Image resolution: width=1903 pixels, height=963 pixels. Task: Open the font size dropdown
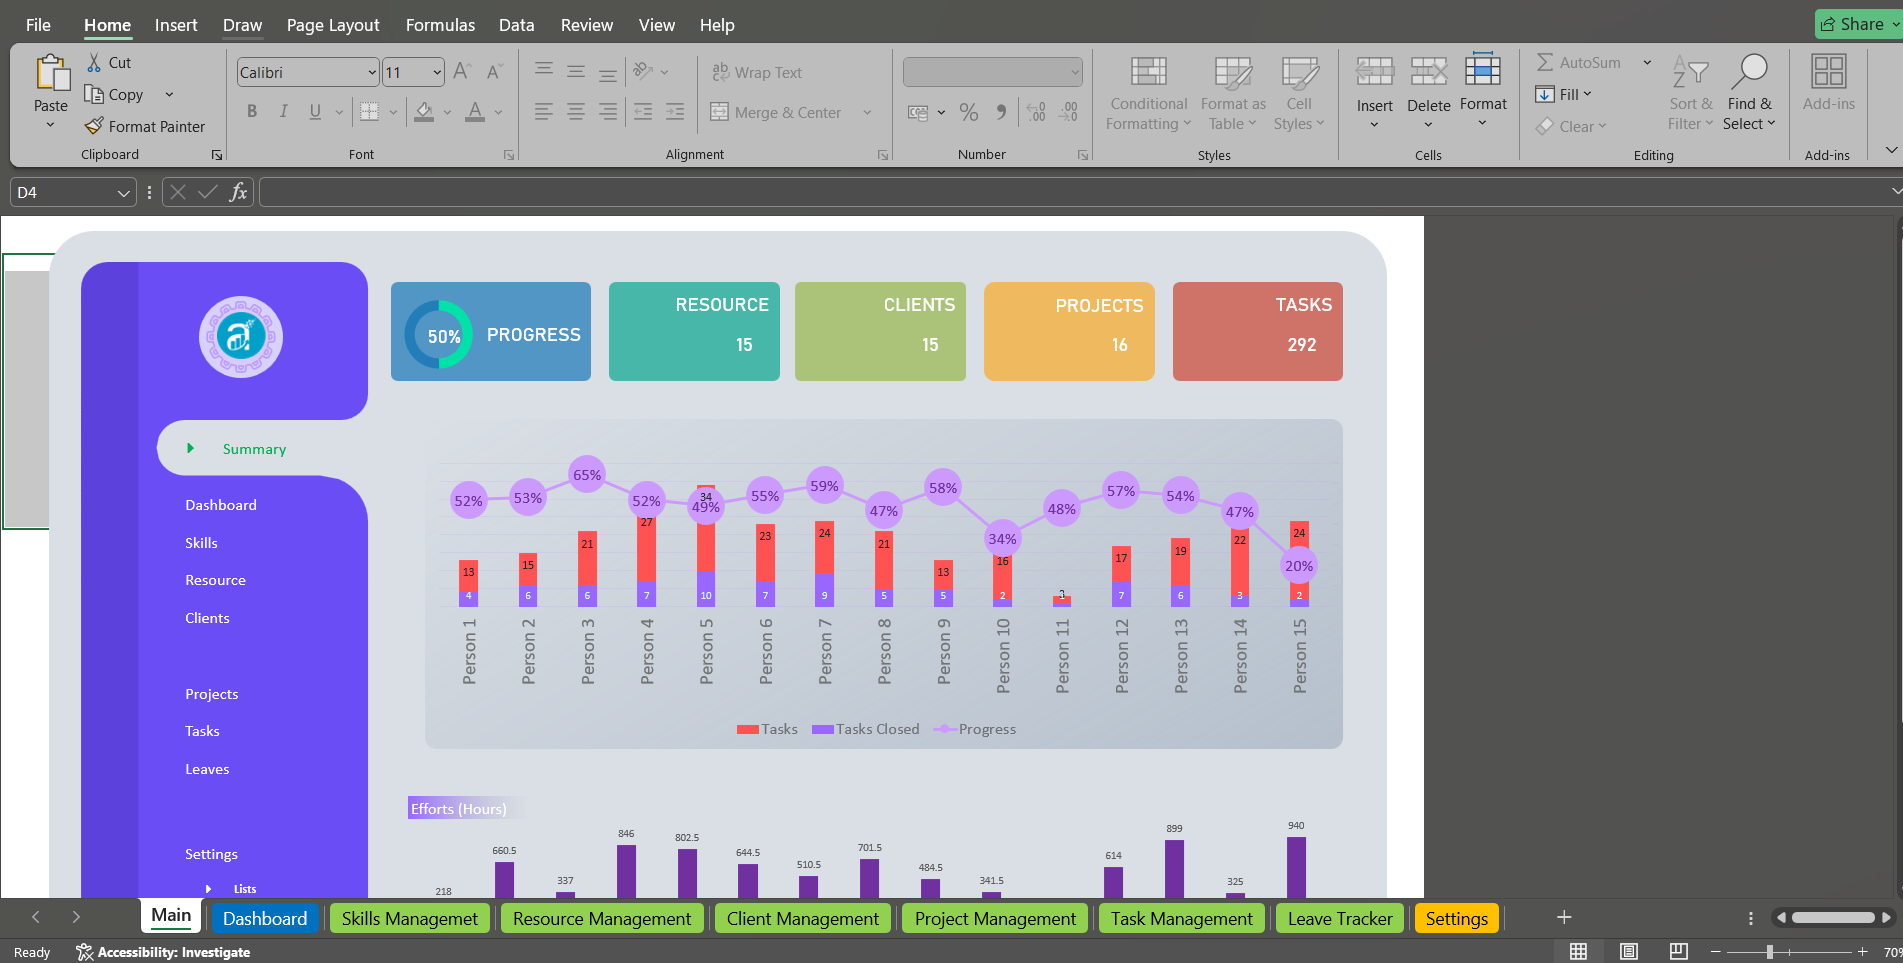click(x=437, y=71)
